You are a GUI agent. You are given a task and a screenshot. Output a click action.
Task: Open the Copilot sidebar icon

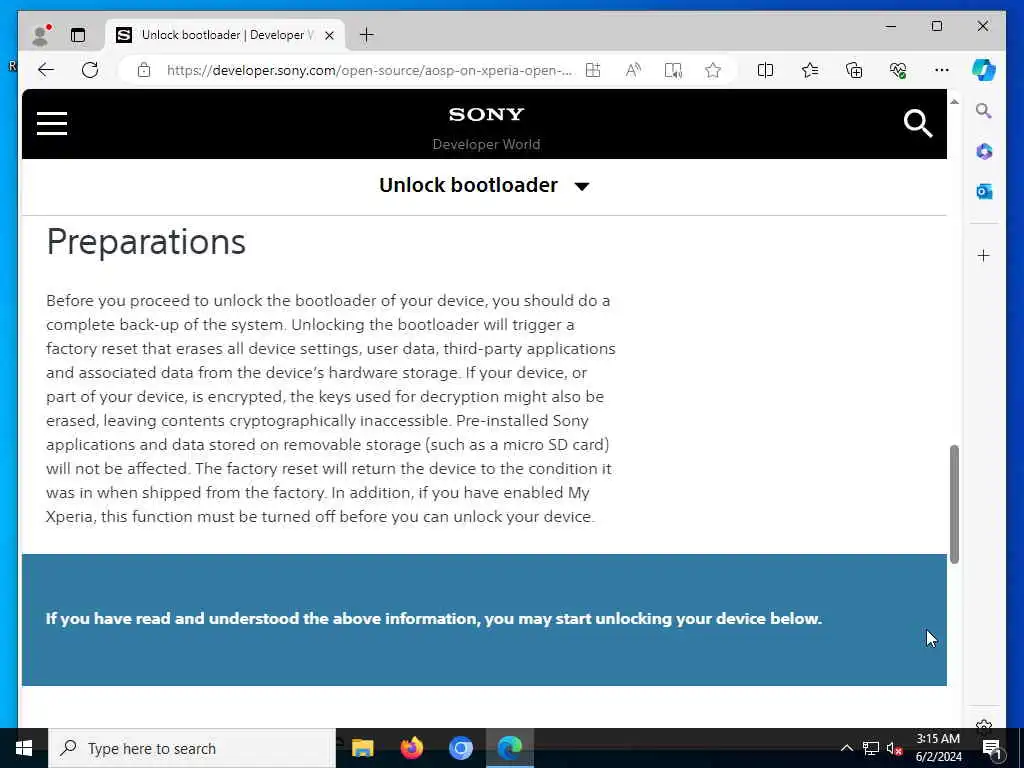coord(984,70)
